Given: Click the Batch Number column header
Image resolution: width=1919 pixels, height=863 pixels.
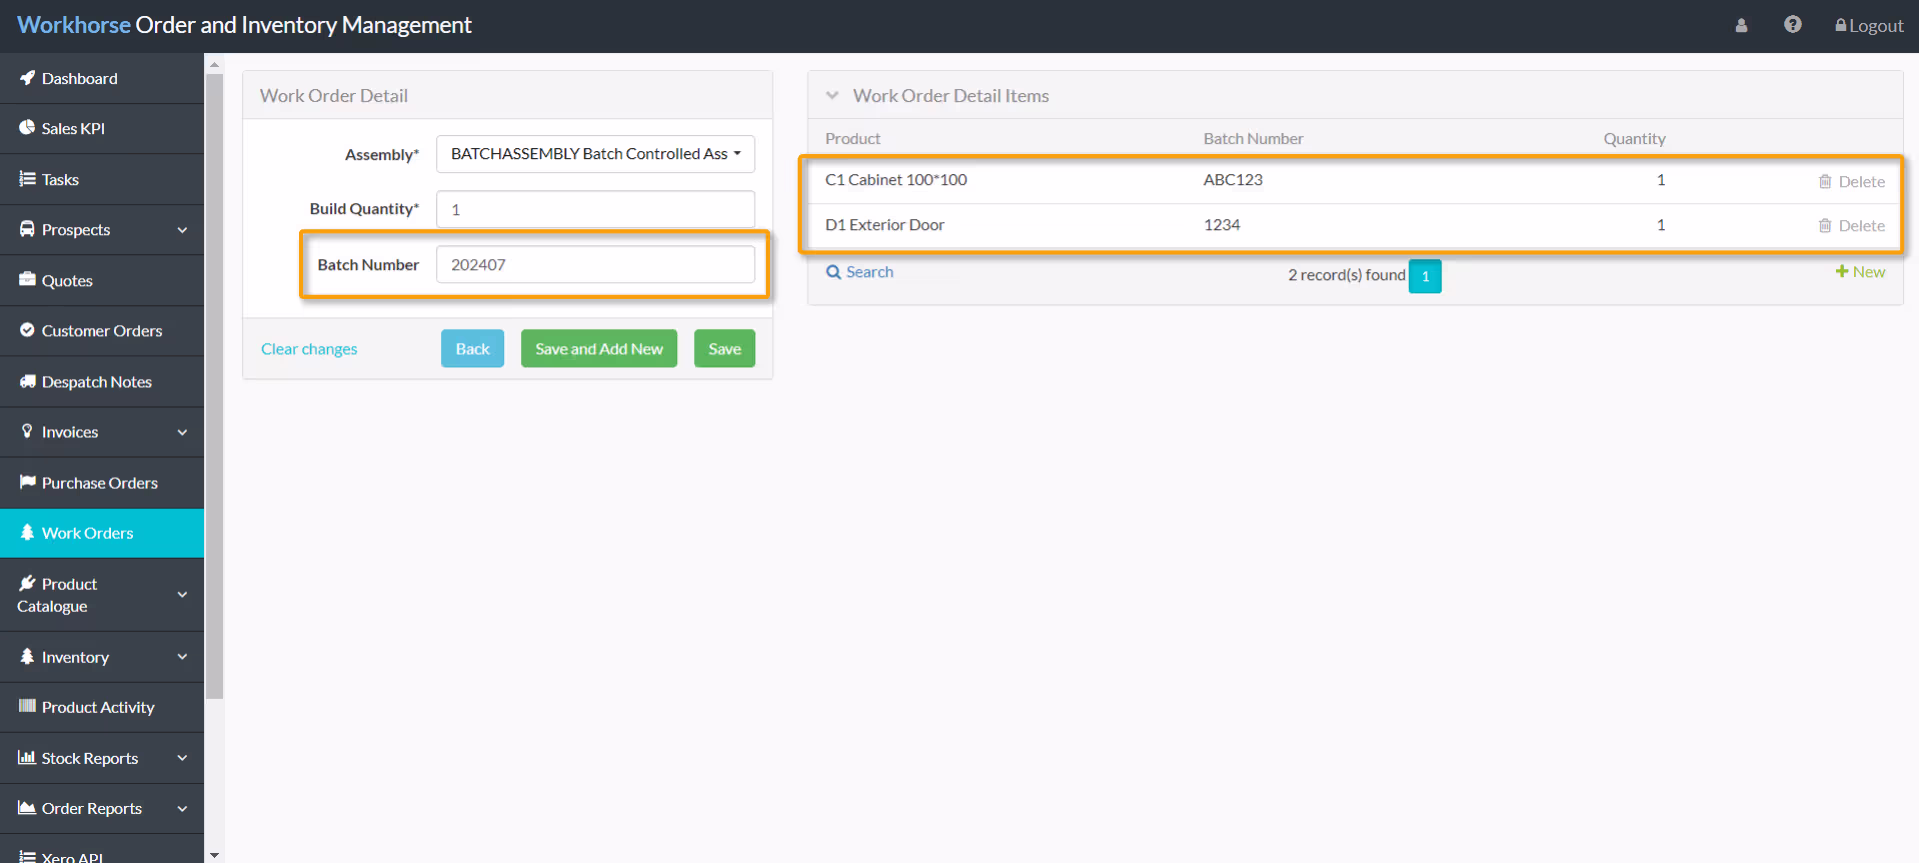Looking at the screenshot, I should tap(1253, 139).
